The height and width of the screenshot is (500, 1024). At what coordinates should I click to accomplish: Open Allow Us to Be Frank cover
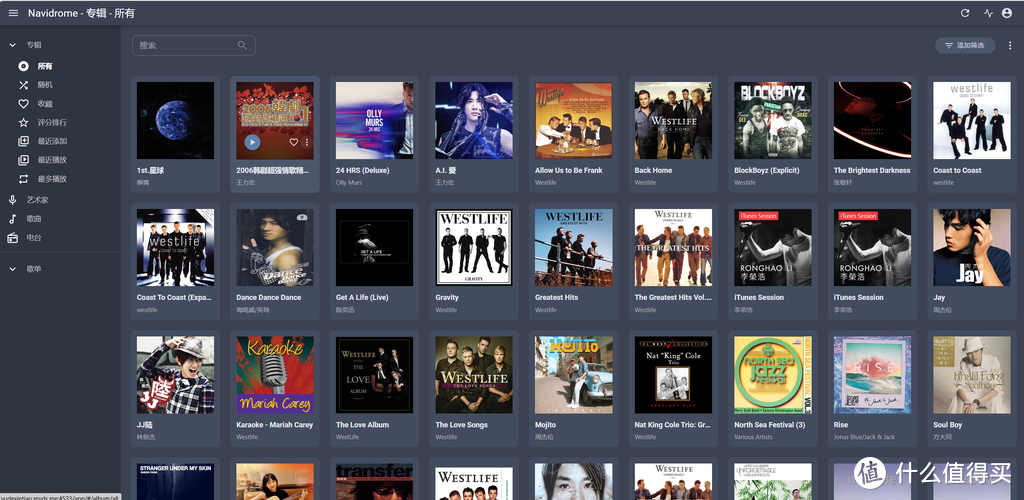573,120
